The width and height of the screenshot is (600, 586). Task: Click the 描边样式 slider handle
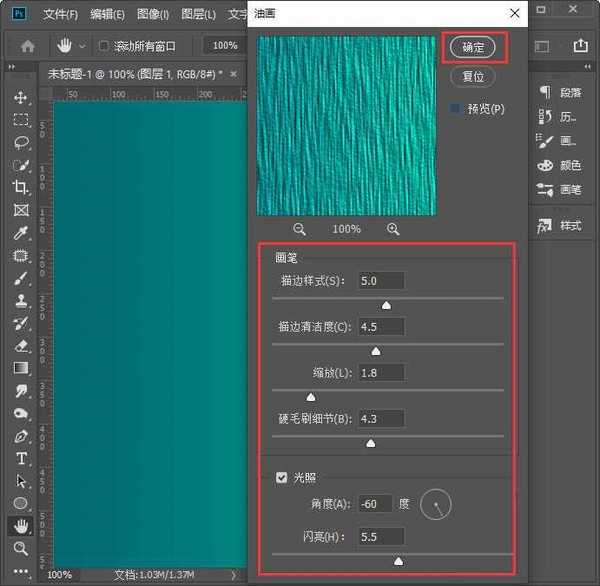[386, 305]
